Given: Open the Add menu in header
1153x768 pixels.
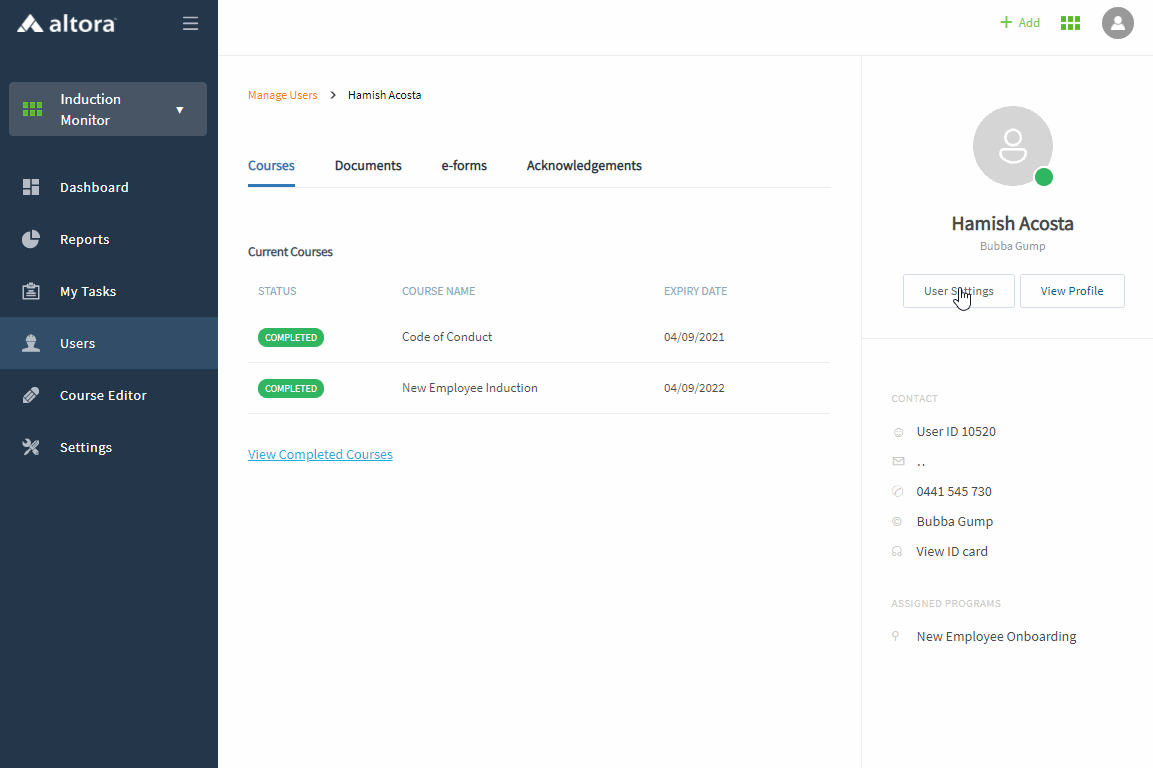Looking at the screenshot, I should pos(1020,23).
